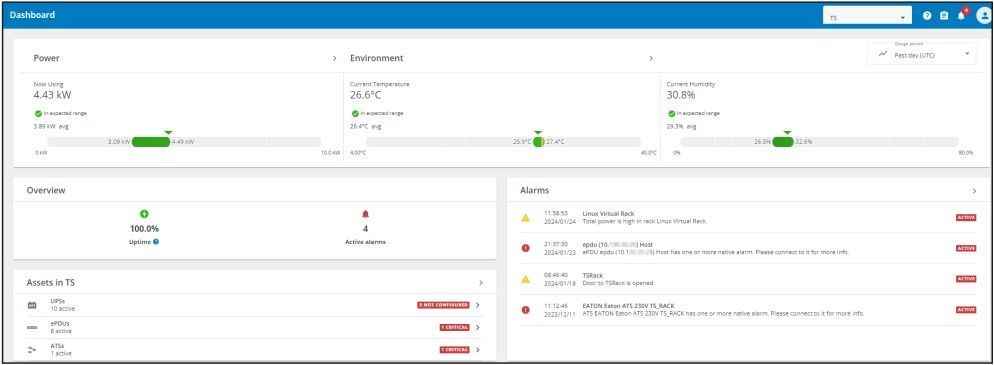Open the UPSs row chevron
The width and height of the screenshot is (994, 365).
coord(477,305)
